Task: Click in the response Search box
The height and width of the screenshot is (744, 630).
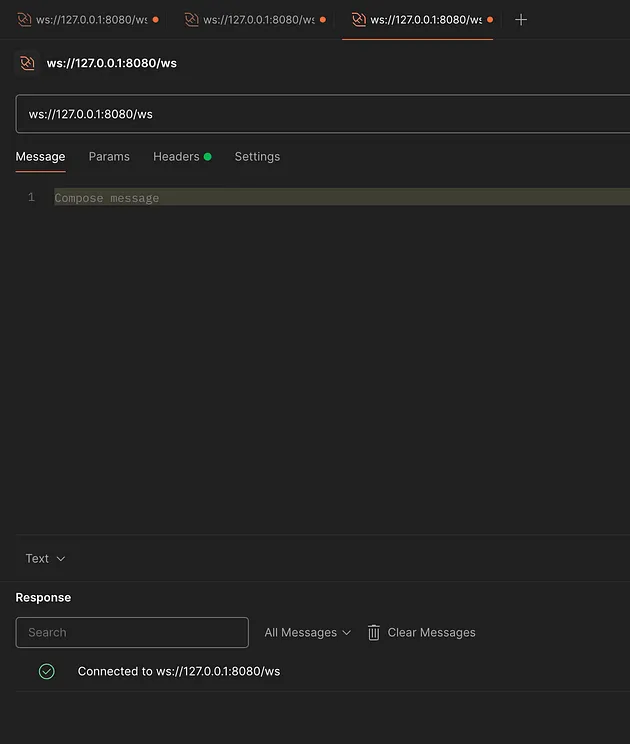Action: point(132,632)
